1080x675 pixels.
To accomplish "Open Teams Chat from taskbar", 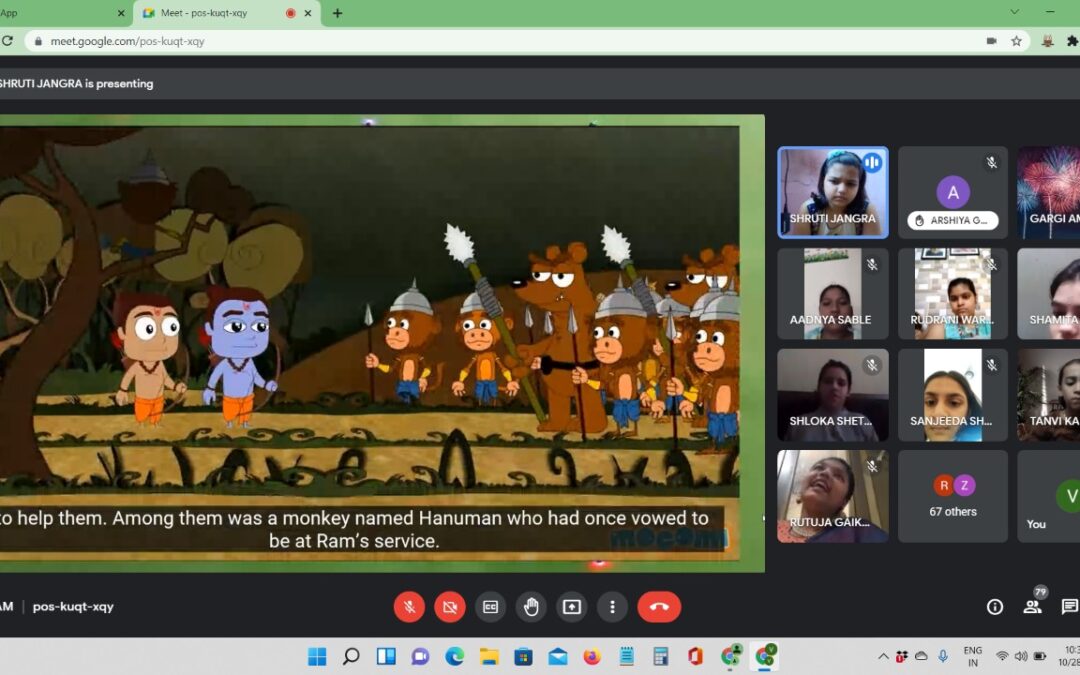I will click(x=420, y=656).
